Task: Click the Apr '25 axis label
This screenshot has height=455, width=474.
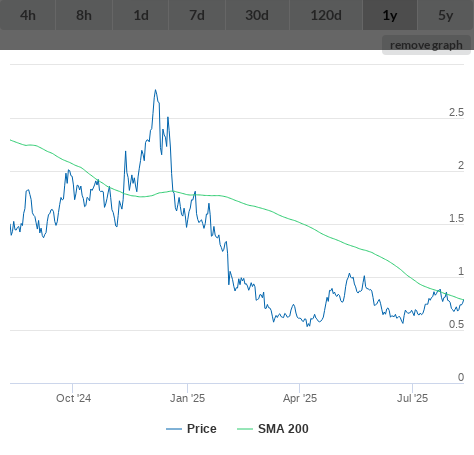Action: click(x=300, y=398)
